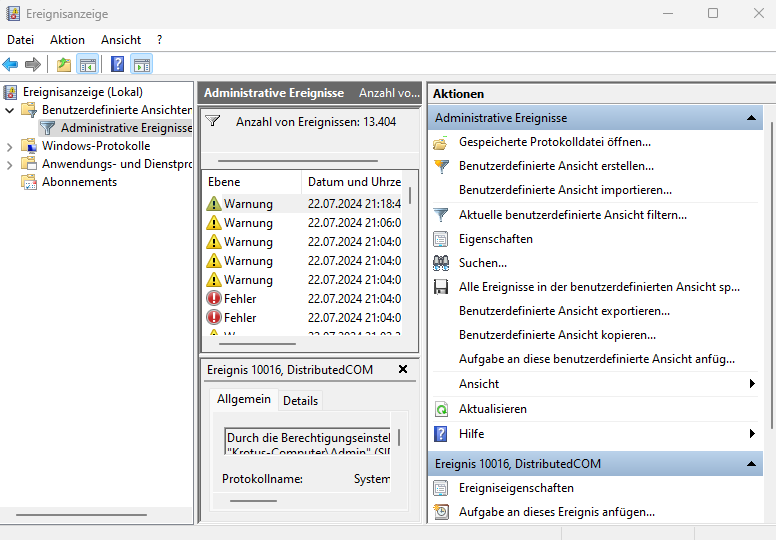776x540 pixels.
Task: Click the Abonnements folder icon
Action: point(29,182)
